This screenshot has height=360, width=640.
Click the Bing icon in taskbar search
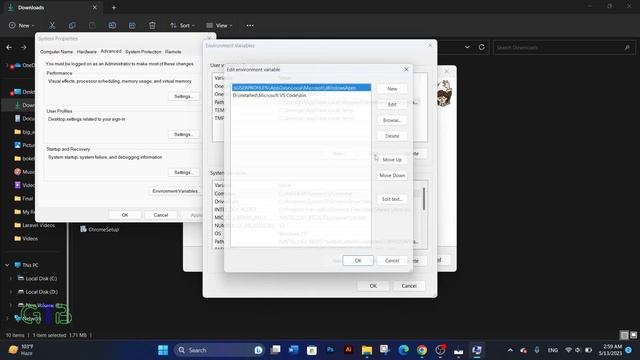point(258,350)
